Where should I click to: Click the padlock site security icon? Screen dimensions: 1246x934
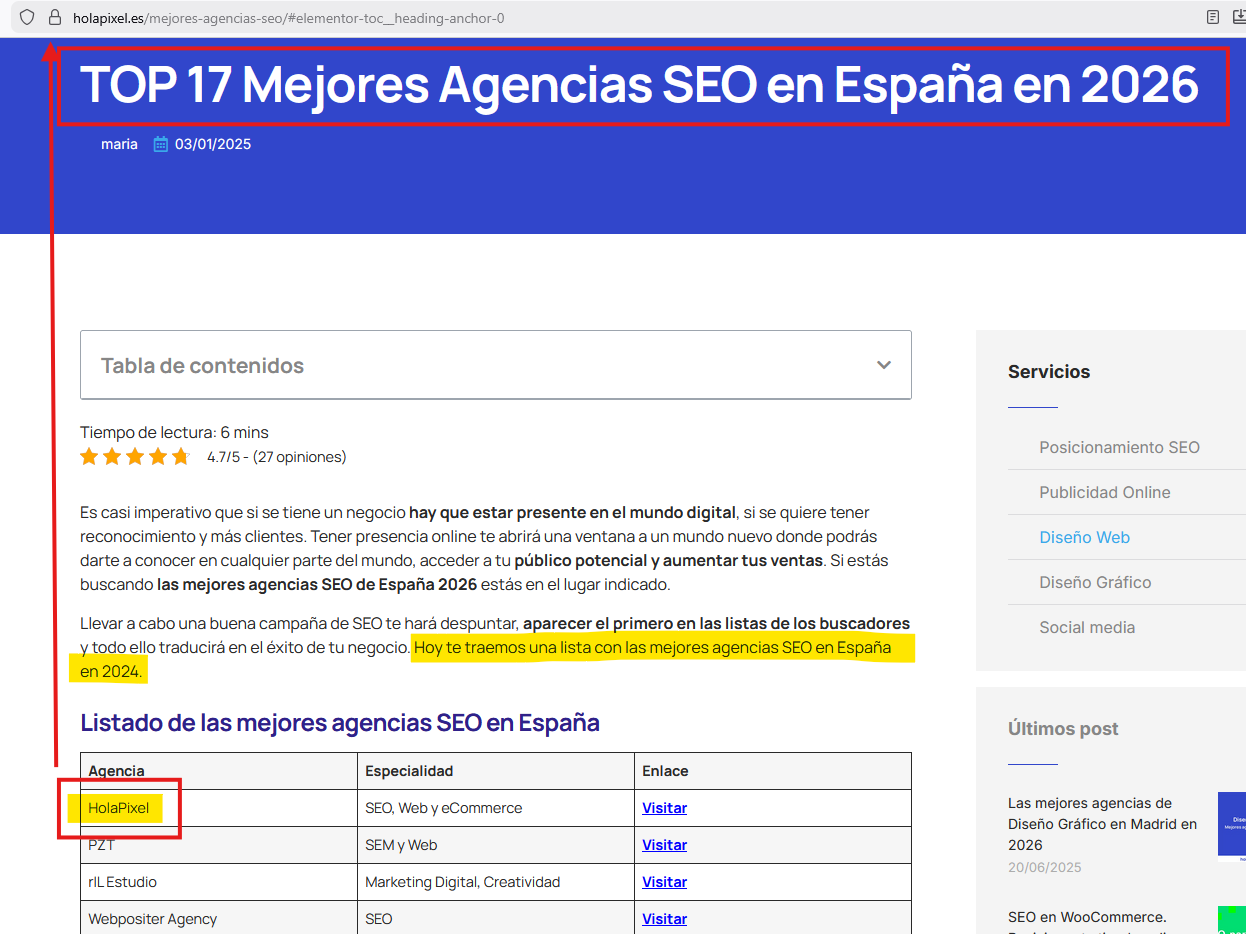(x=55, y=17)
